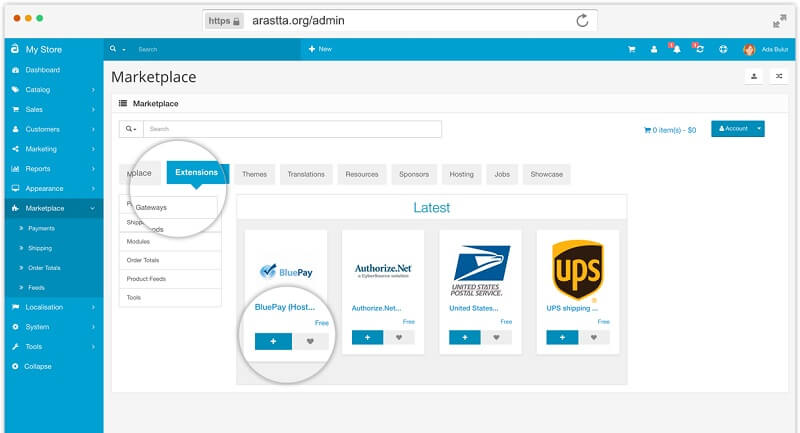The height and width of the screenshot is (433, 800).
Task: Add BluePay extension with plus button
Action: tap(273, 341)
